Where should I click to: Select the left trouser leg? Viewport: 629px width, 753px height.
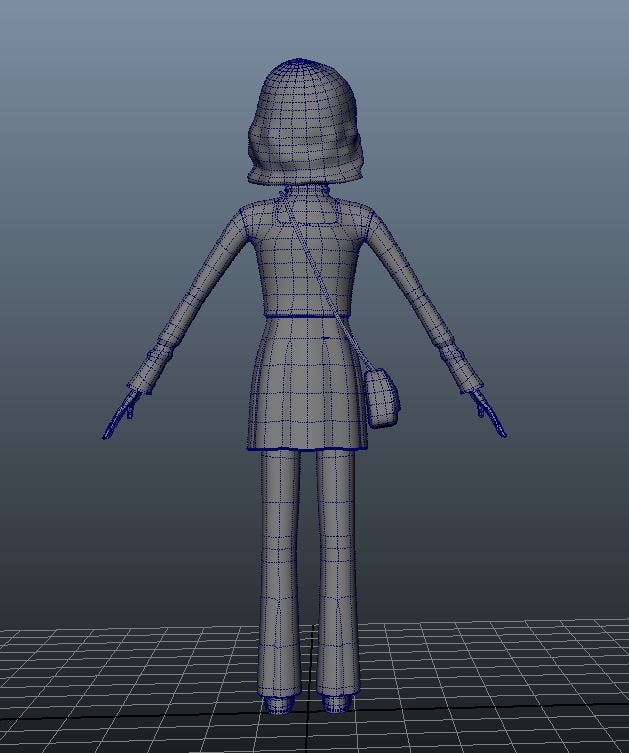279,560
